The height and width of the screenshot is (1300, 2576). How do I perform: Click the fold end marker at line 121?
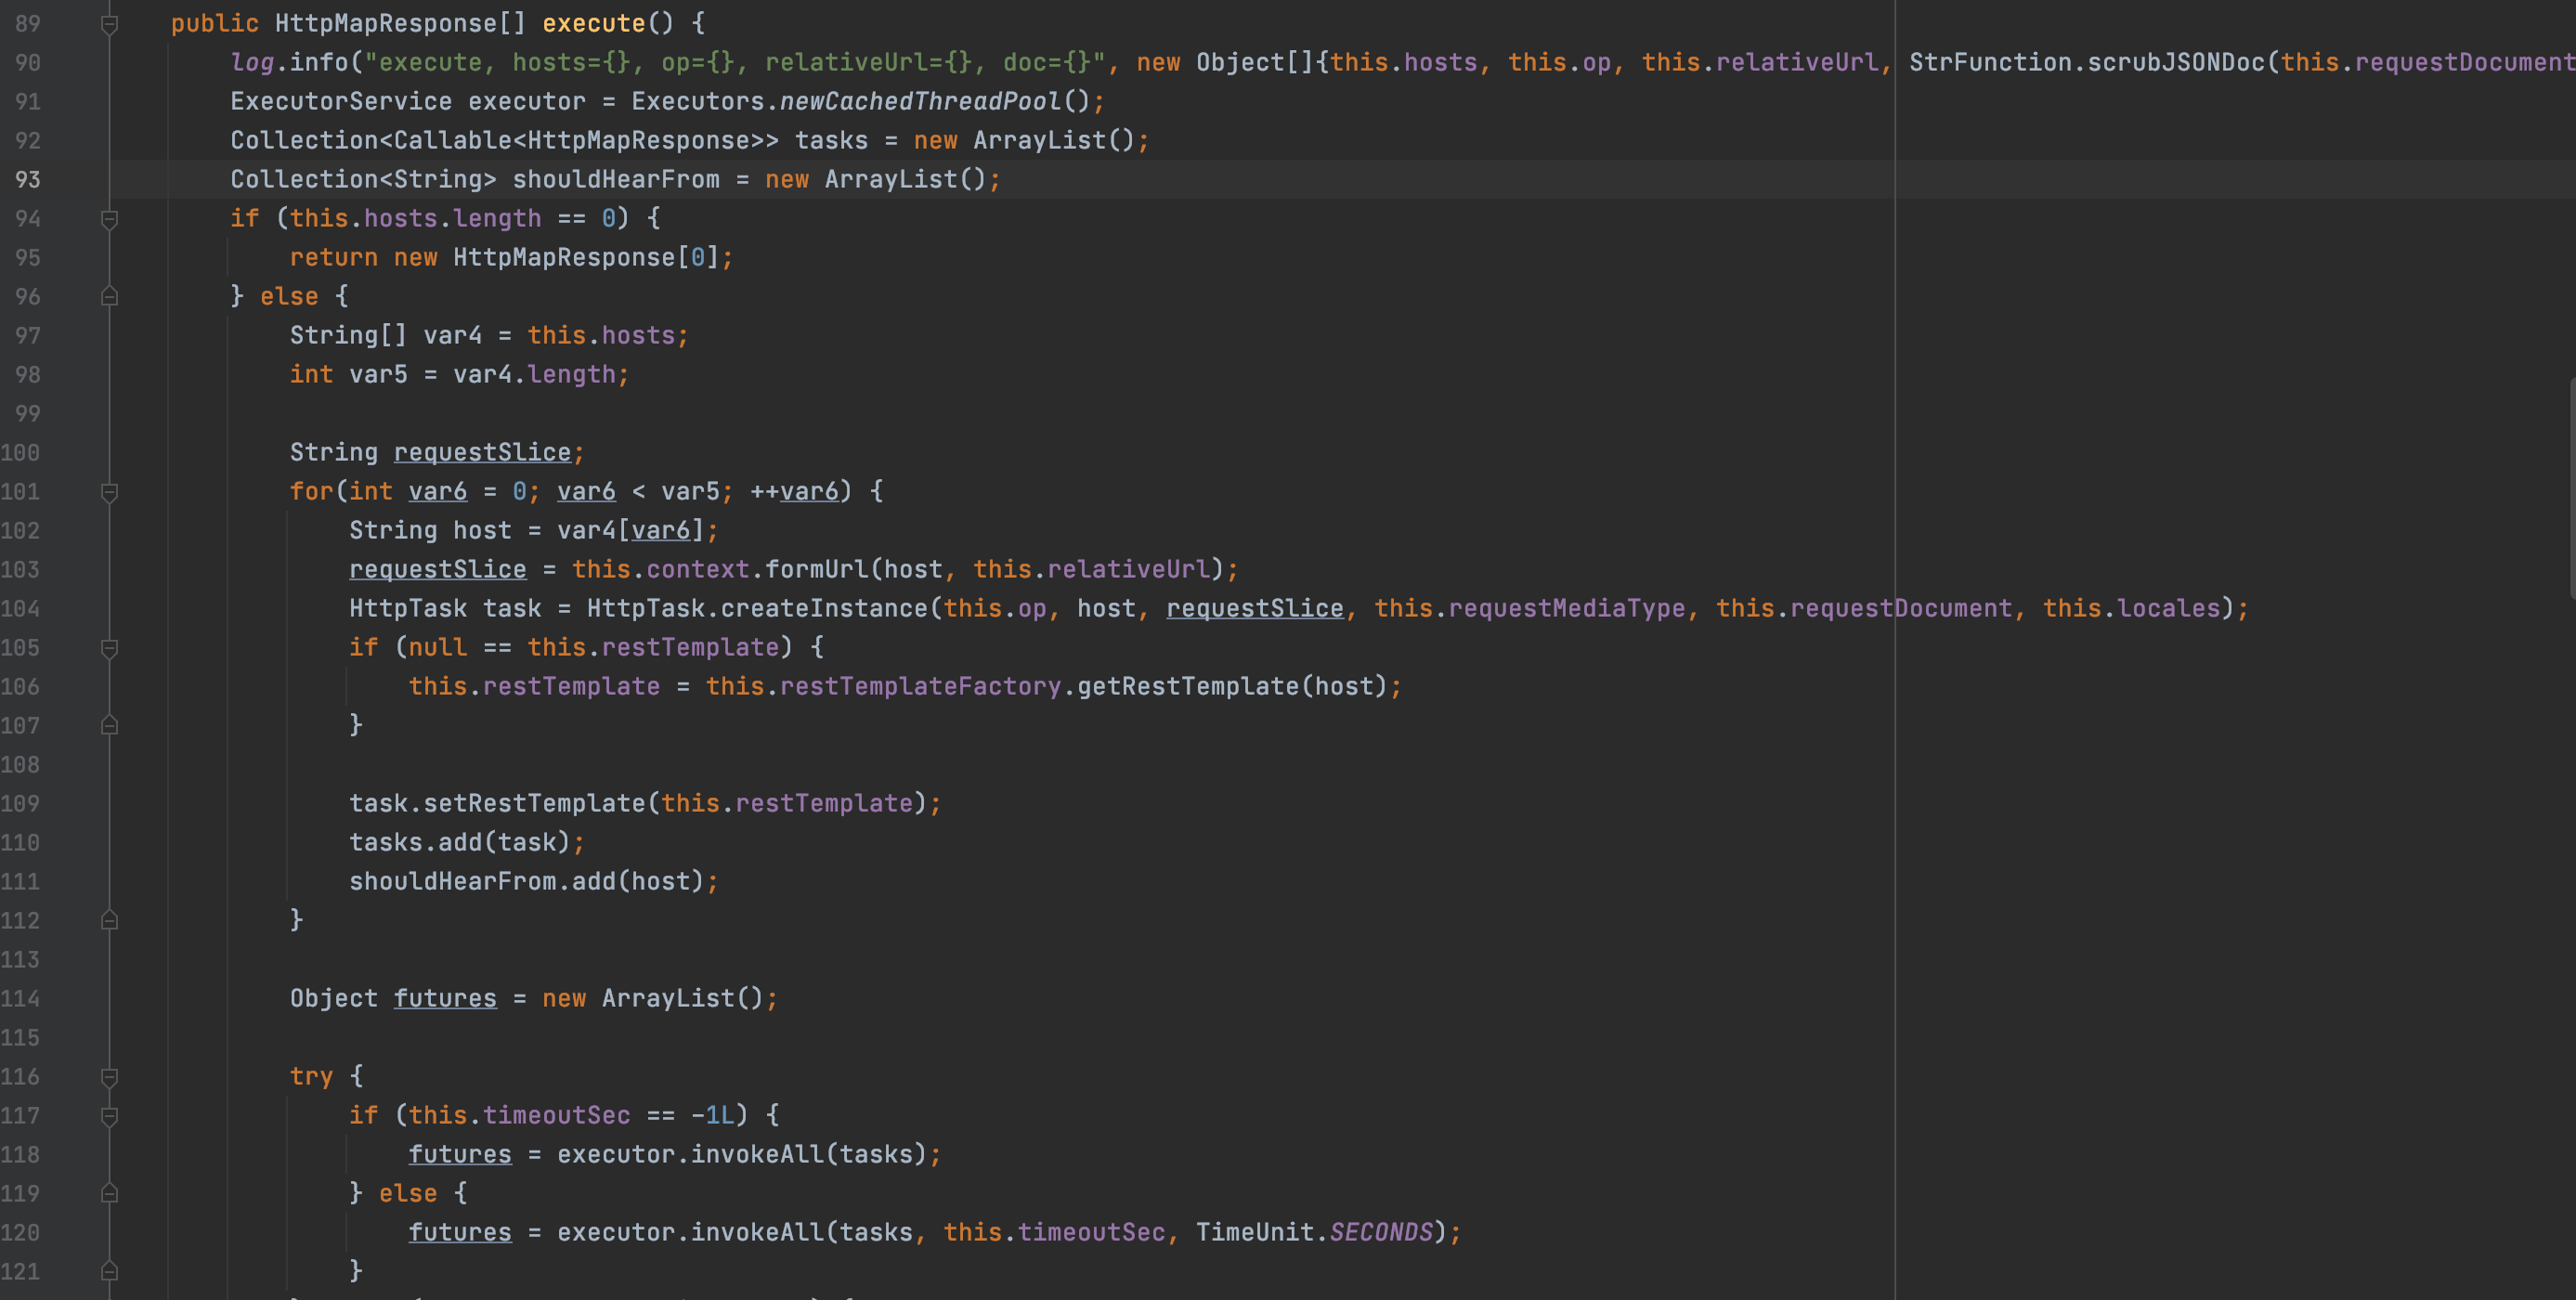coord(110,1272)
